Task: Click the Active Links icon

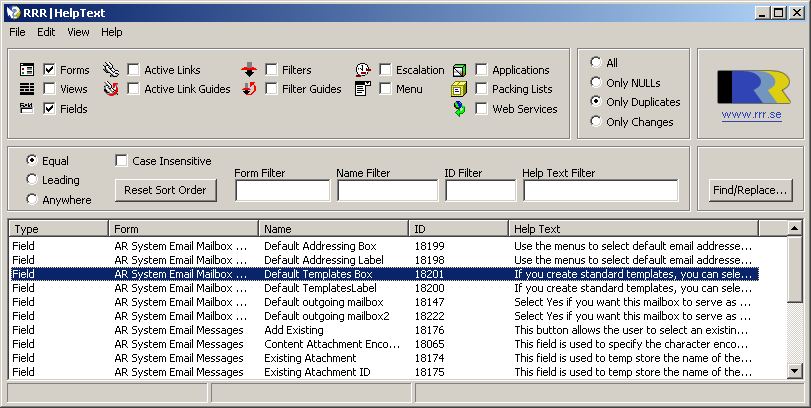Action: tap(111, 70)
